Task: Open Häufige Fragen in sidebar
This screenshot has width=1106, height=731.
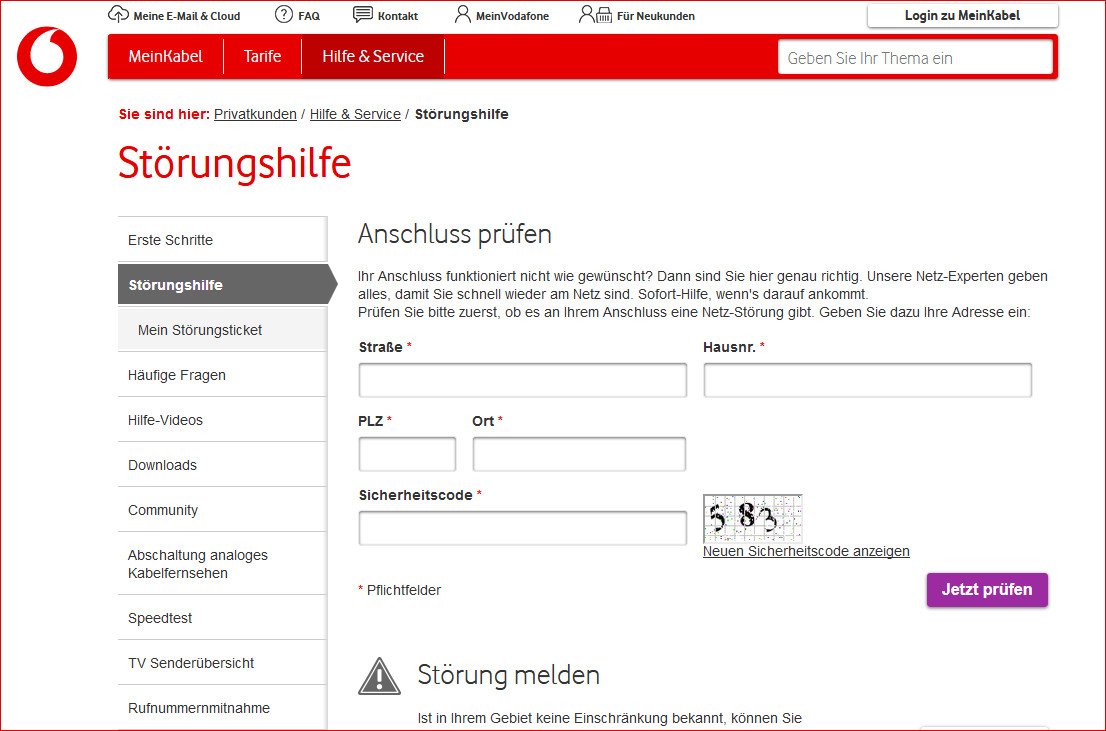Action: point(222,375)
